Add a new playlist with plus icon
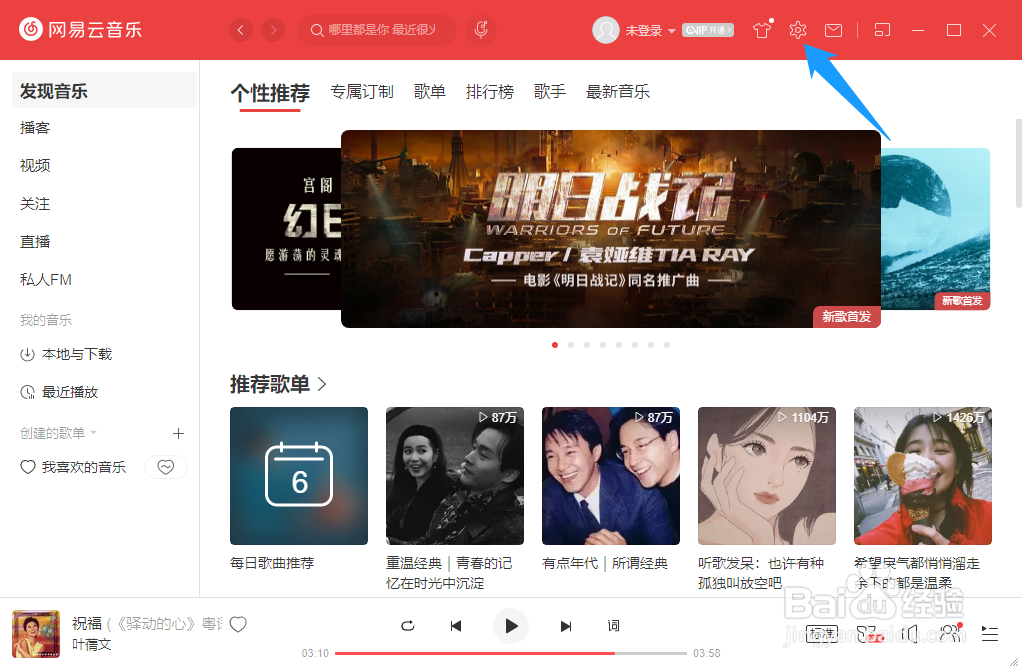 point(179,433)
